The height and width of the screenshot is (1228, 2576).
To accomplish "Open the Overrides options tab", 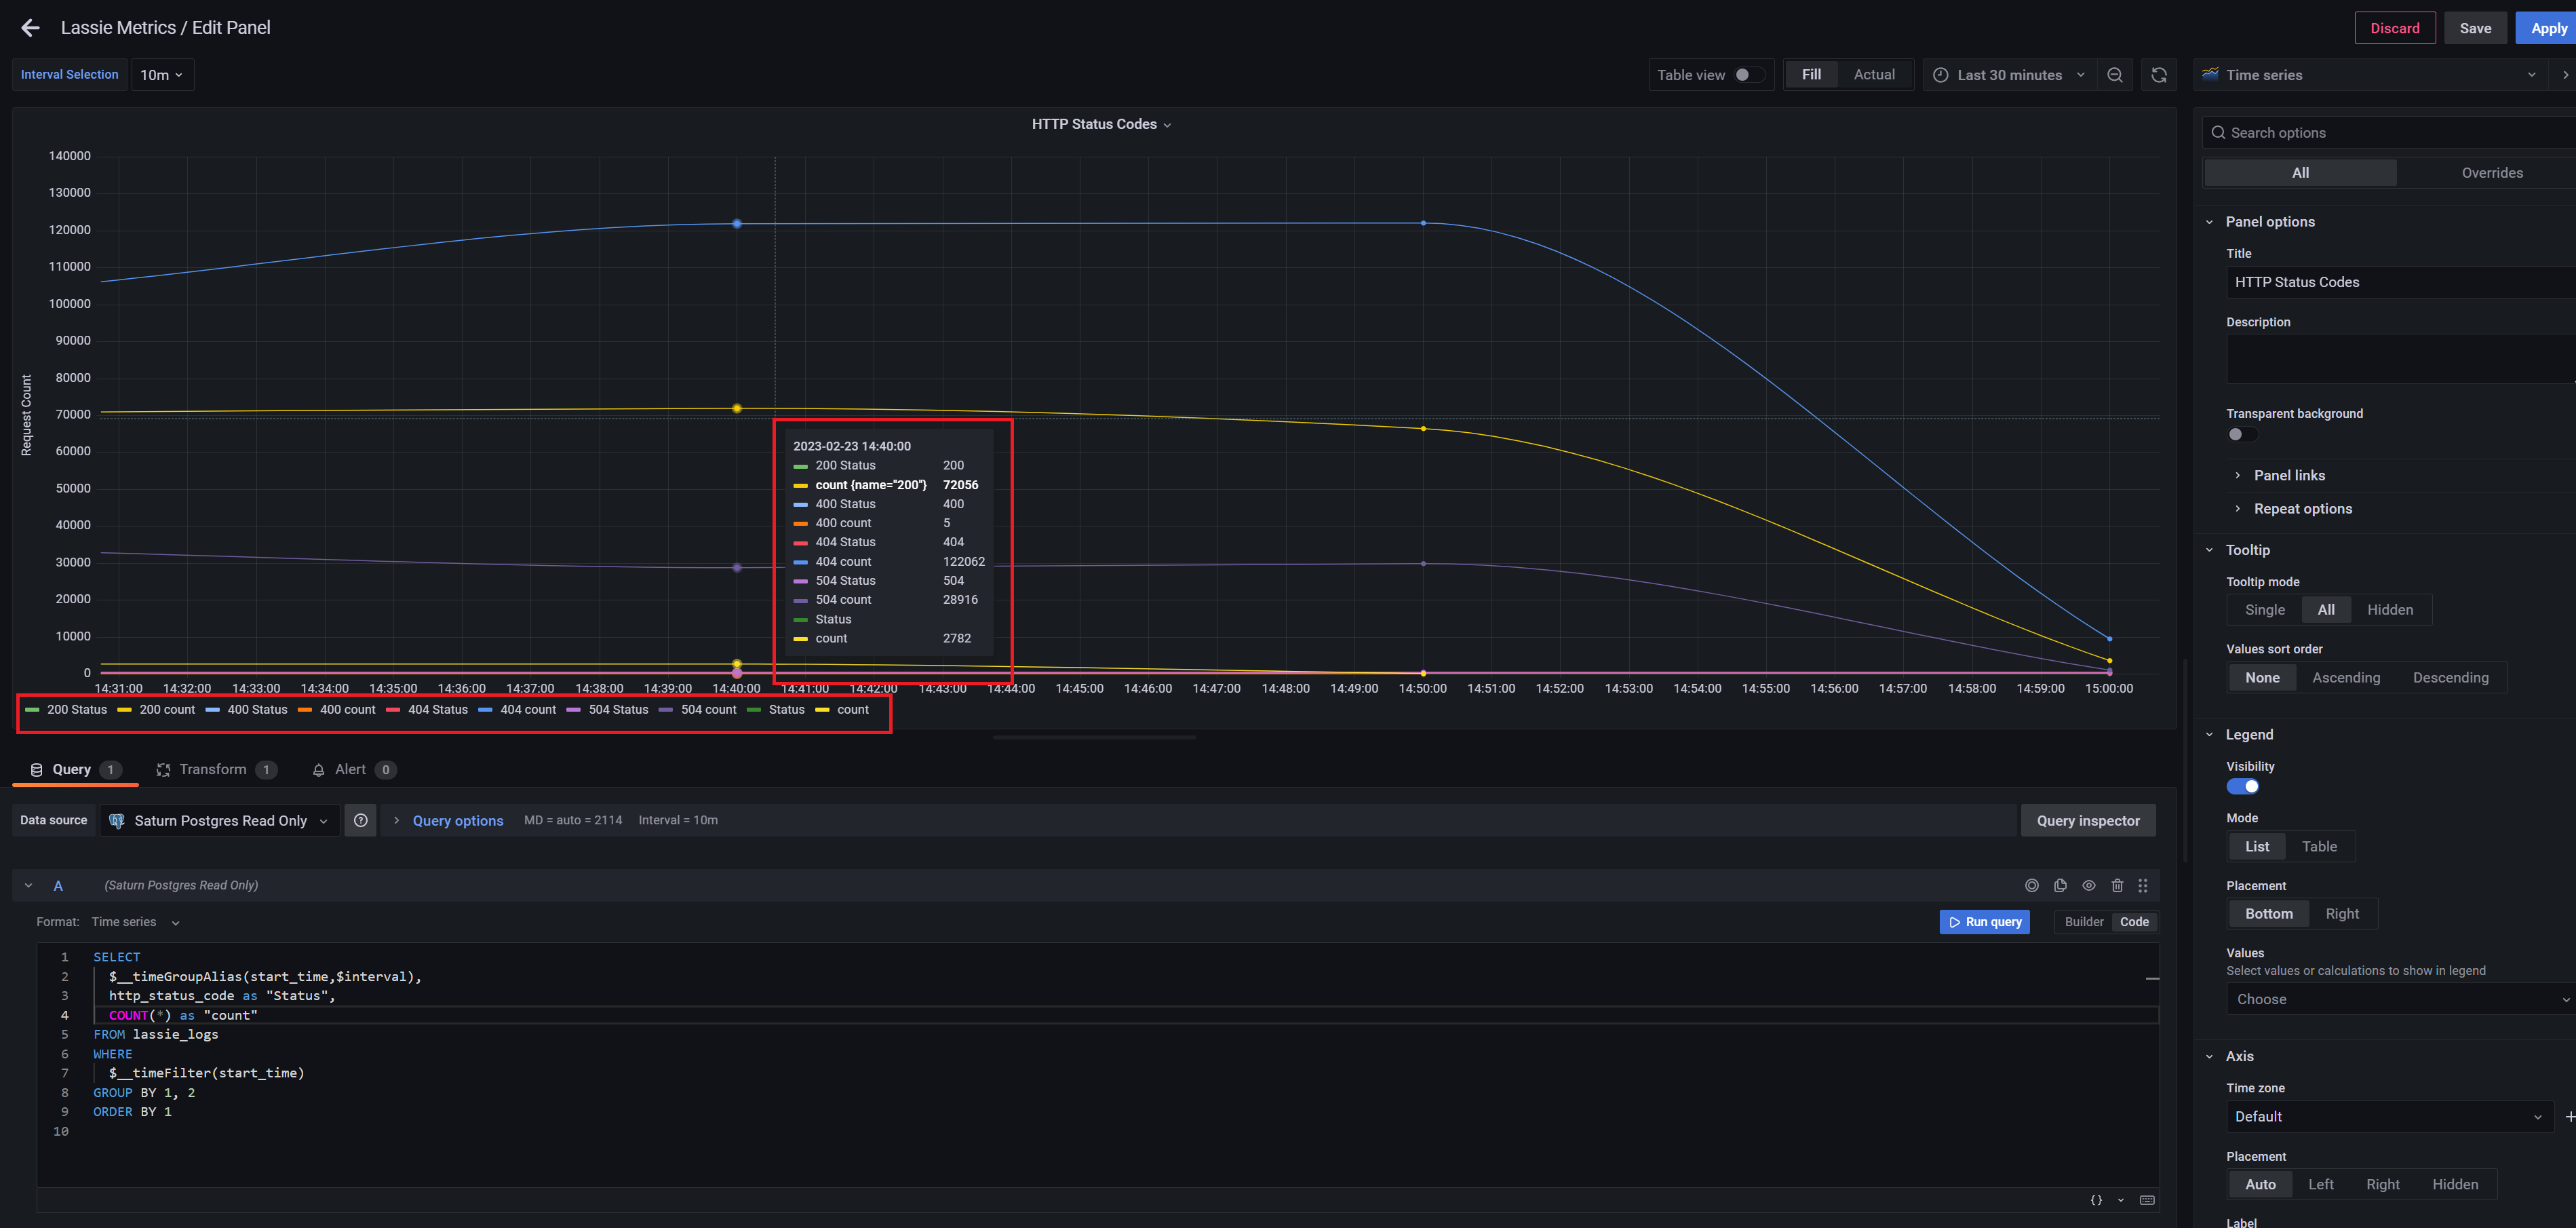I will point(2491,173).
